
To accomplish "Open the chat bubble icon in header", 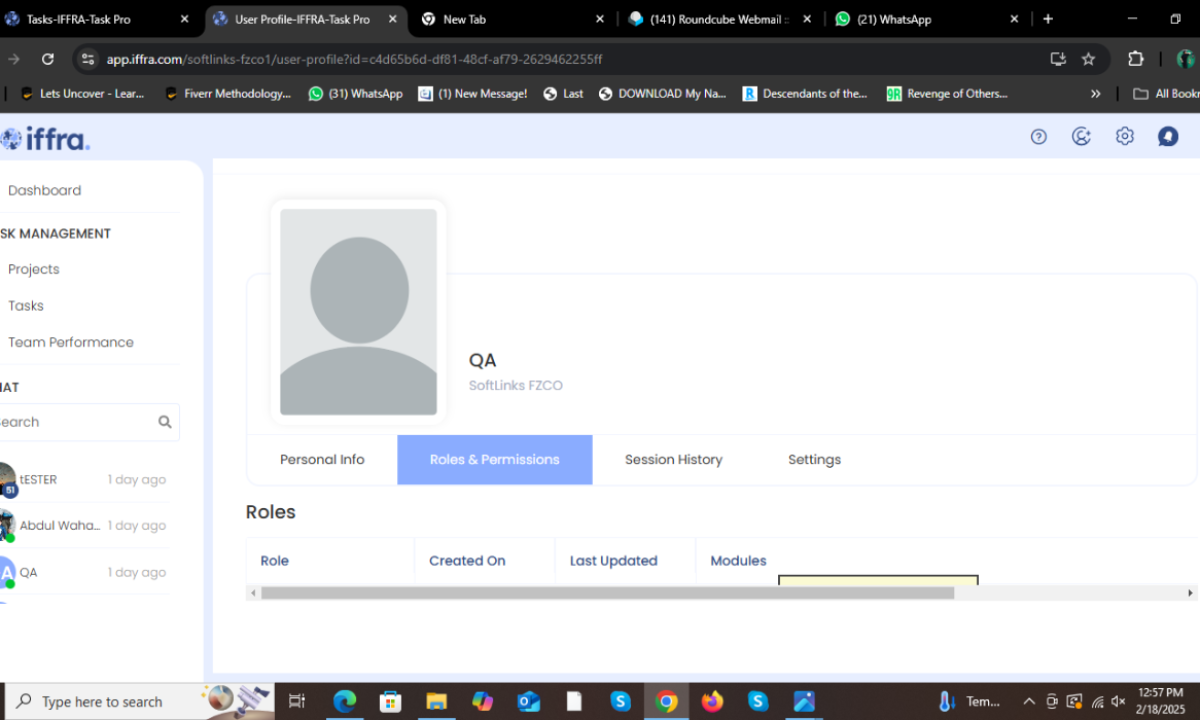I will (1167, 137).
